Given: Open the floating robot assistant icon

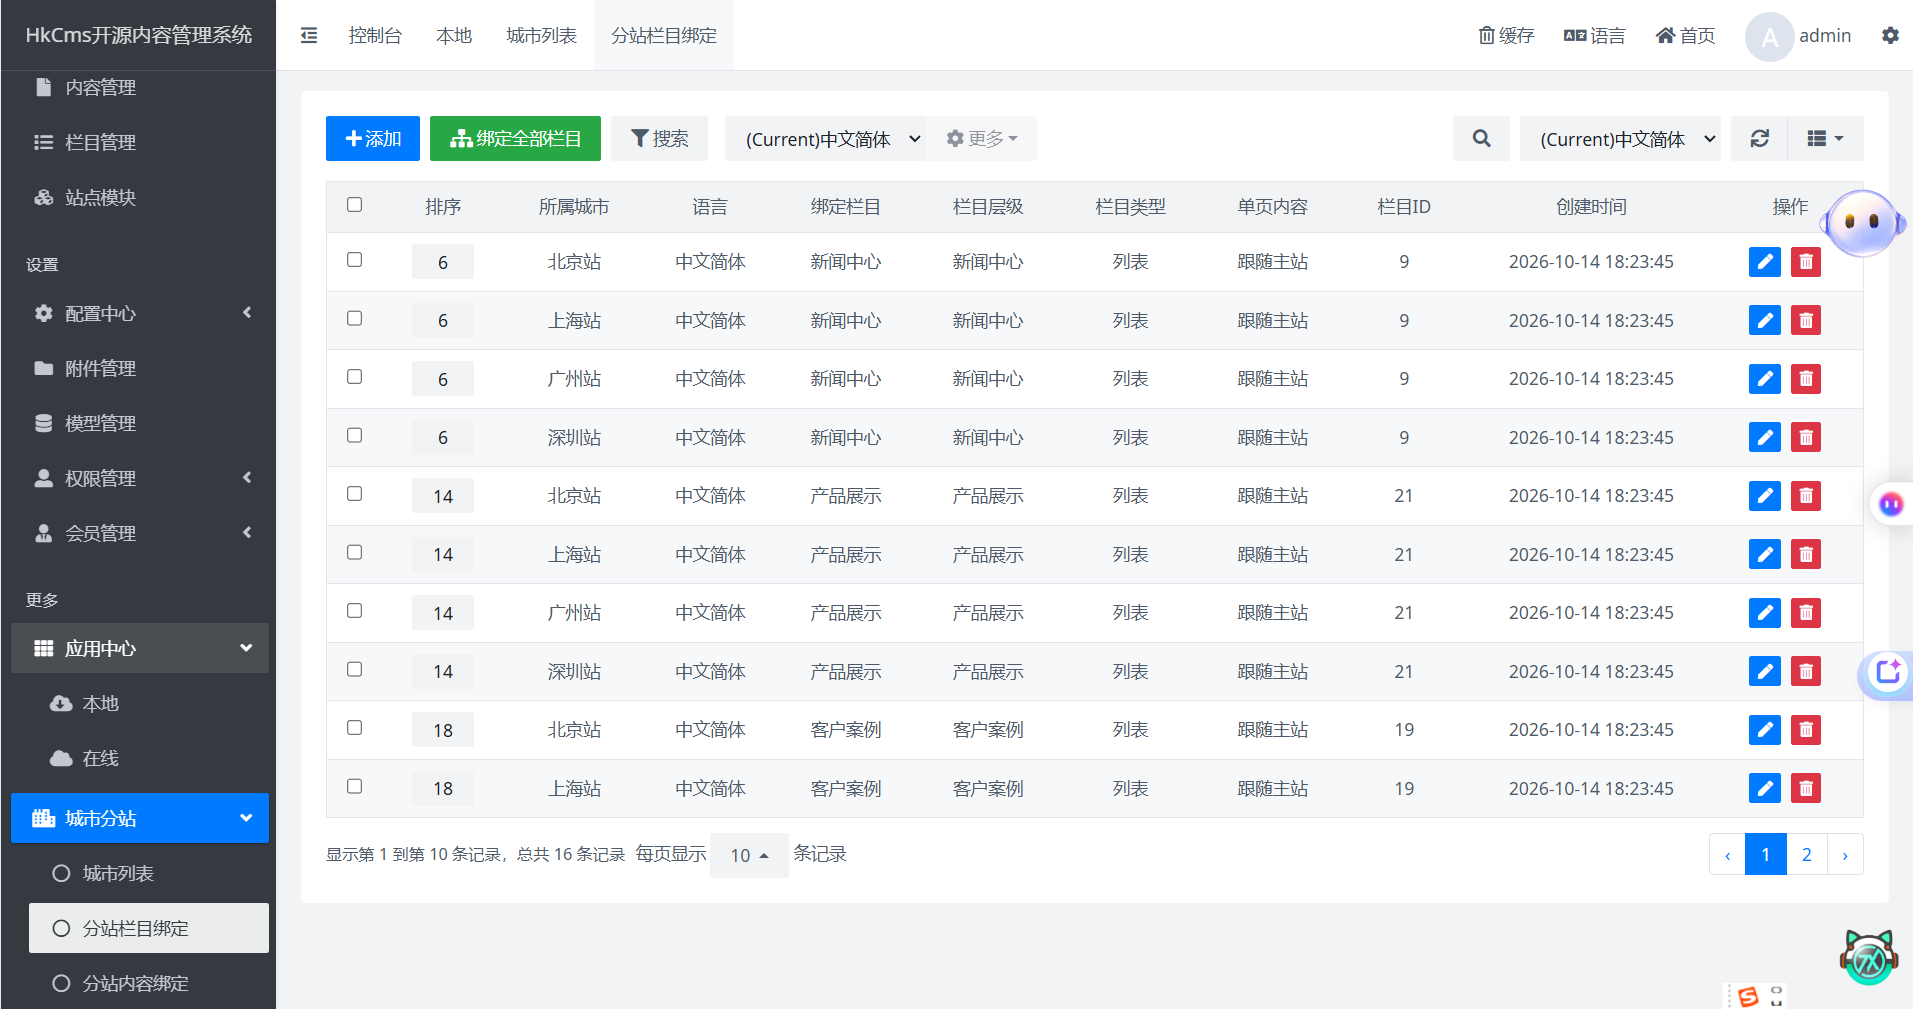Looking at the screenshot, I should 1862,223.
